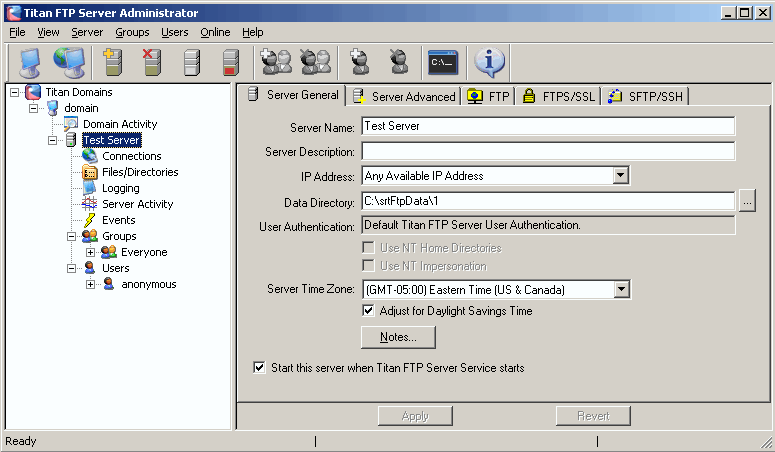Screen dimensions: 775x452
Task: Open the Server Time Zone dropdown
Action: pos(621,289)
